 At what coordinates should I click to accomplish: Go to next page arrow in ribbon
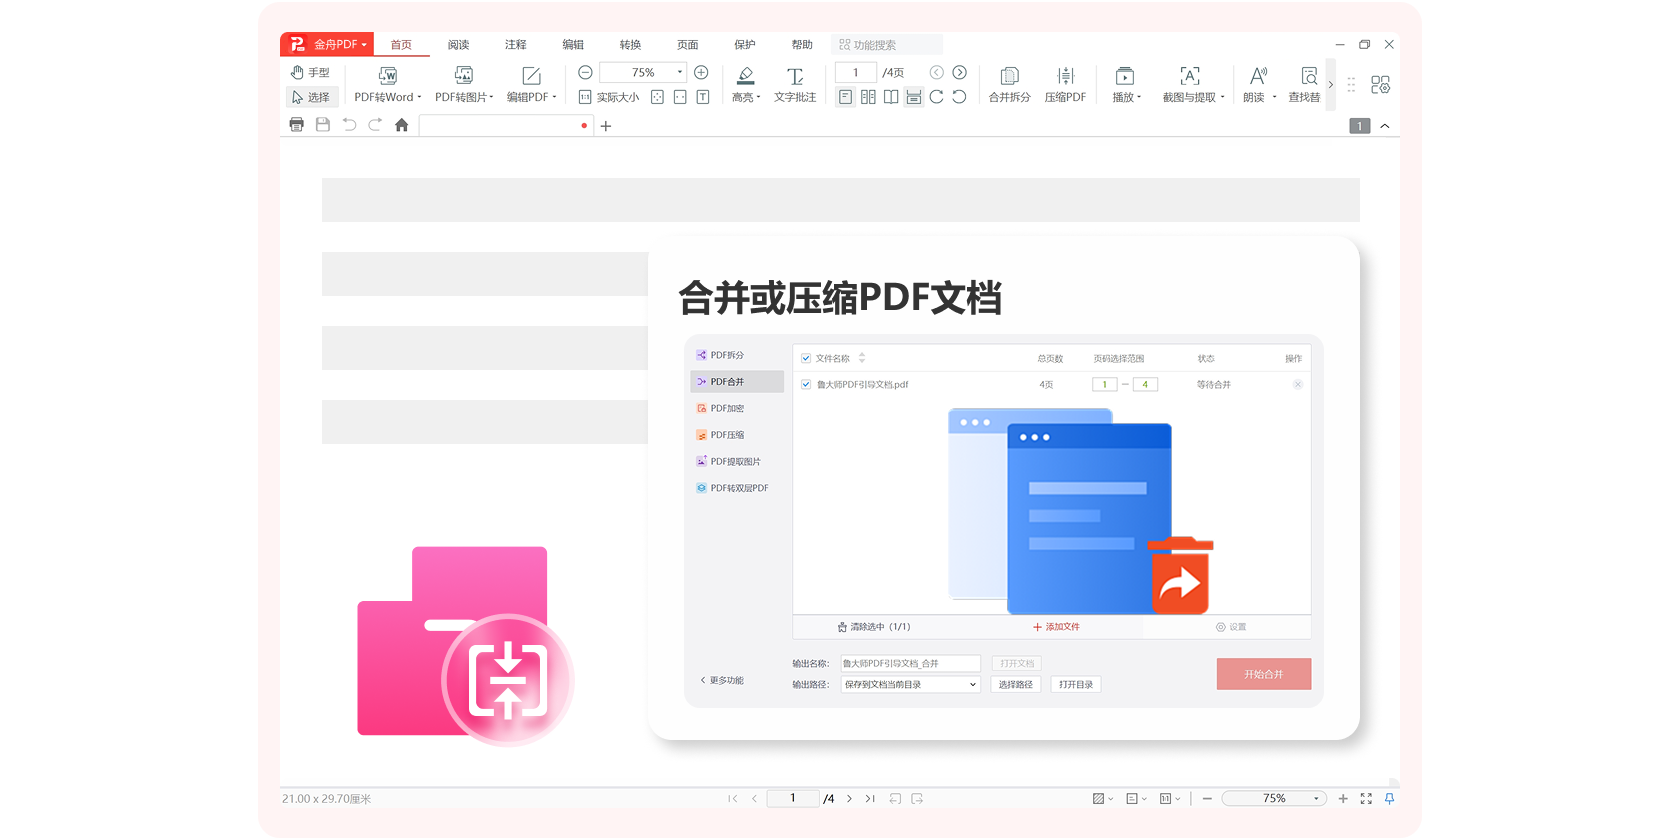(x=959, y=72)
